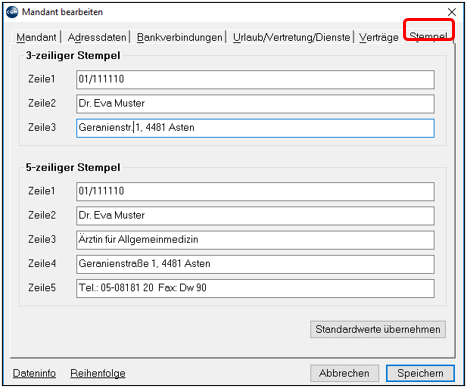The image size is (466, 388).
Task: Click Zeile2 field of 3-zeiliger Stempel
Action: (255, 104)
